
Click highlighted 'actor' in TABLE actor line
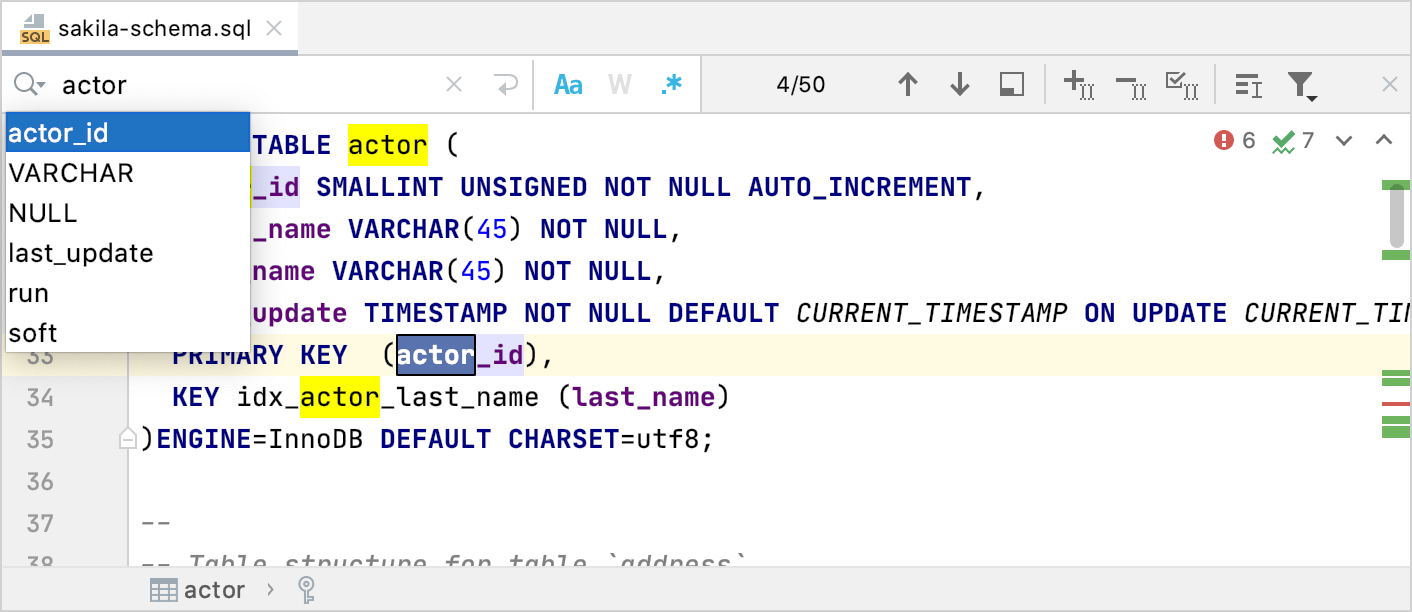[x=388, y=145]
